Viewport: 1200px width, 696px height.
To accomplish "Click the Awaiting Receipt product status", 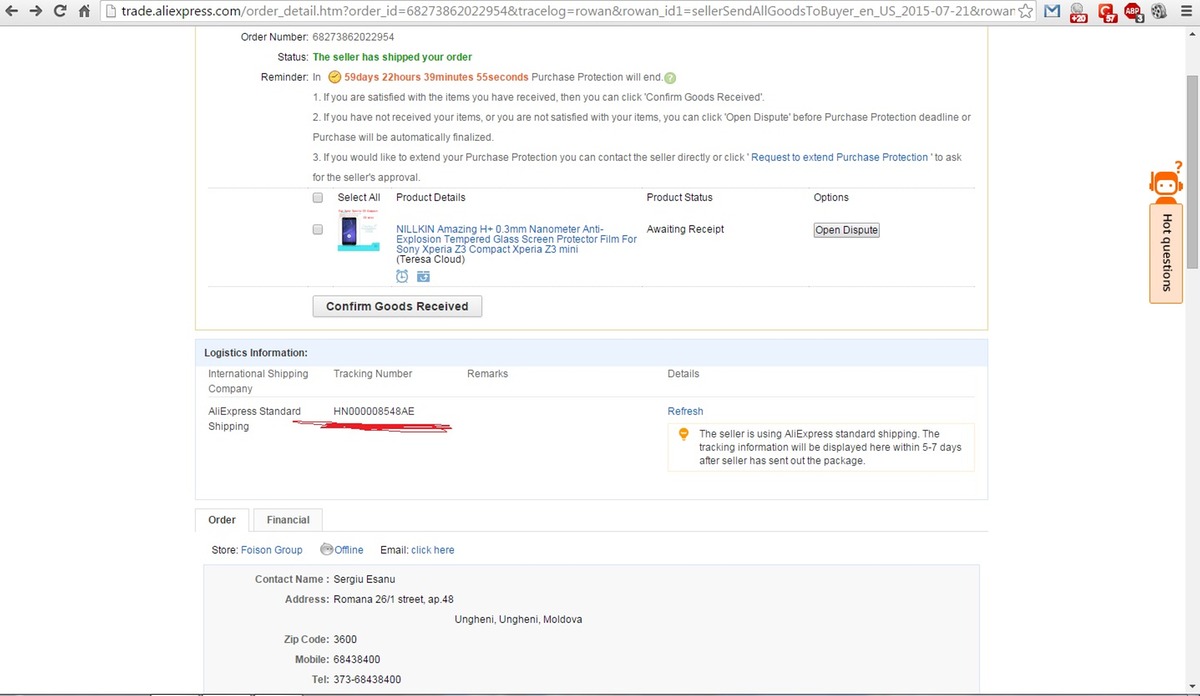I will point(685,229).
